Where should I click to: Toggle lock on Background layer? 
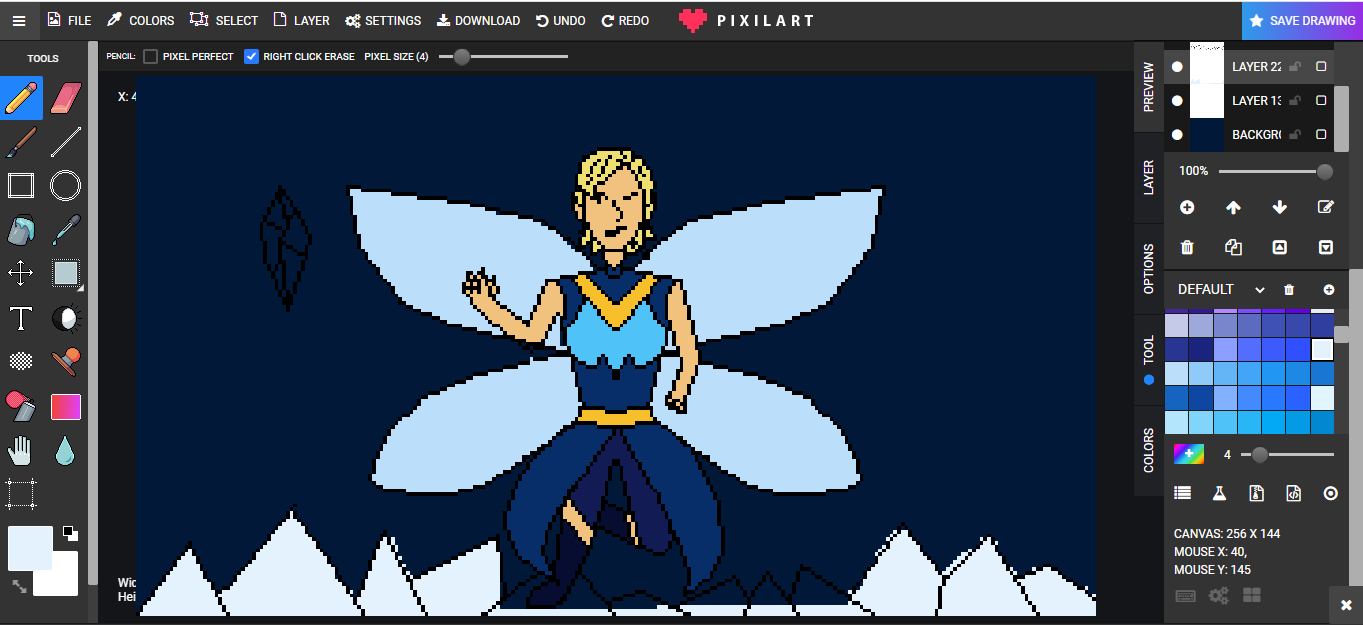click(x=1295, y=134)
